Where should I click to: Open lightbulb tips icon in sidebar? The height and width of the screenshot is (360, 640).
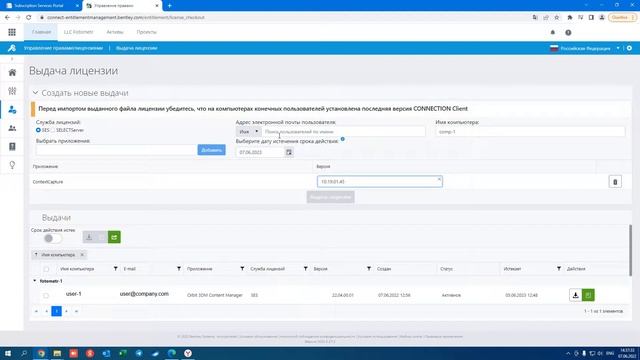point(12,165)
